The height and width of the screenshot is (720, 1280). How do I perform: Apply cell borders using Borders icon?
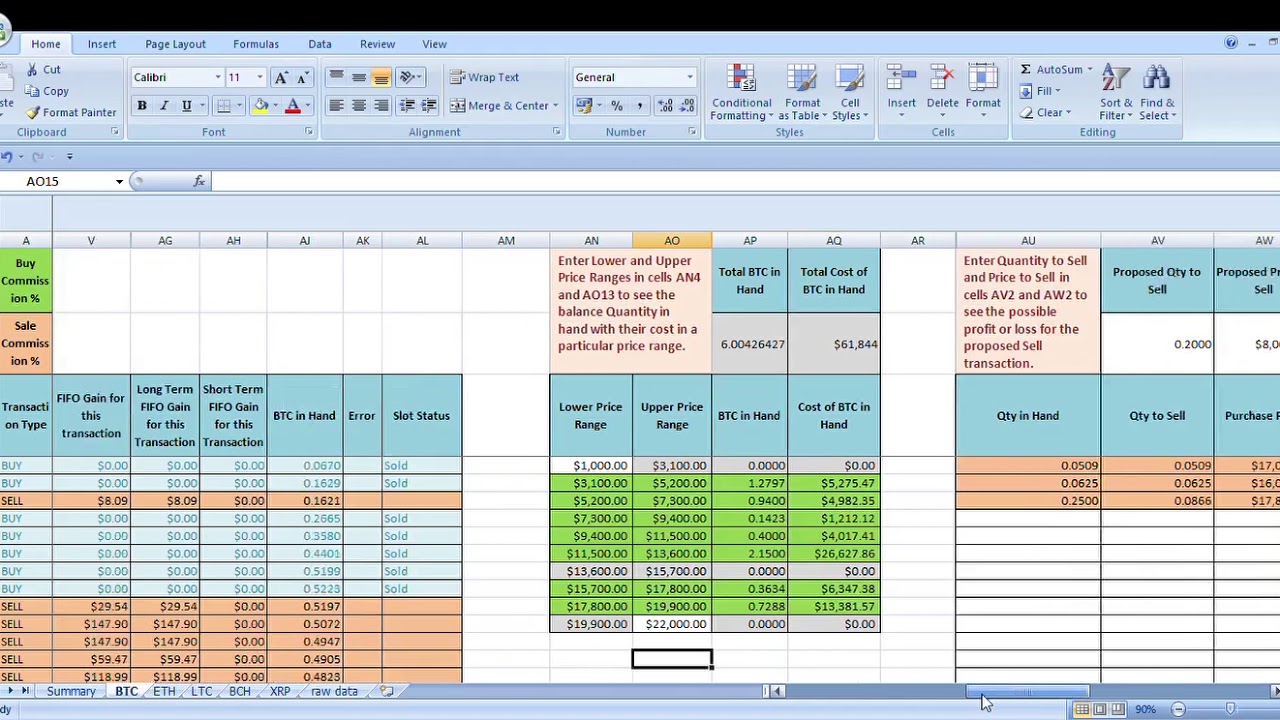[x=224, y=106]
